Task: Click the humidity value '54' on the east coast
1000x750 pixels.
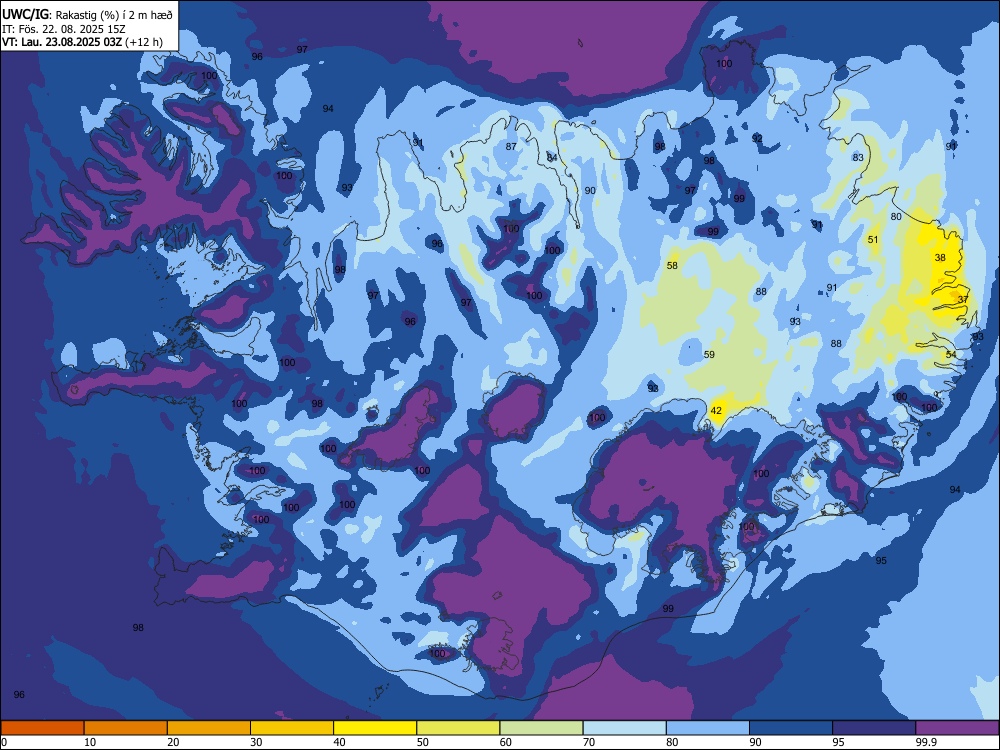Action: tap(951, 355)
